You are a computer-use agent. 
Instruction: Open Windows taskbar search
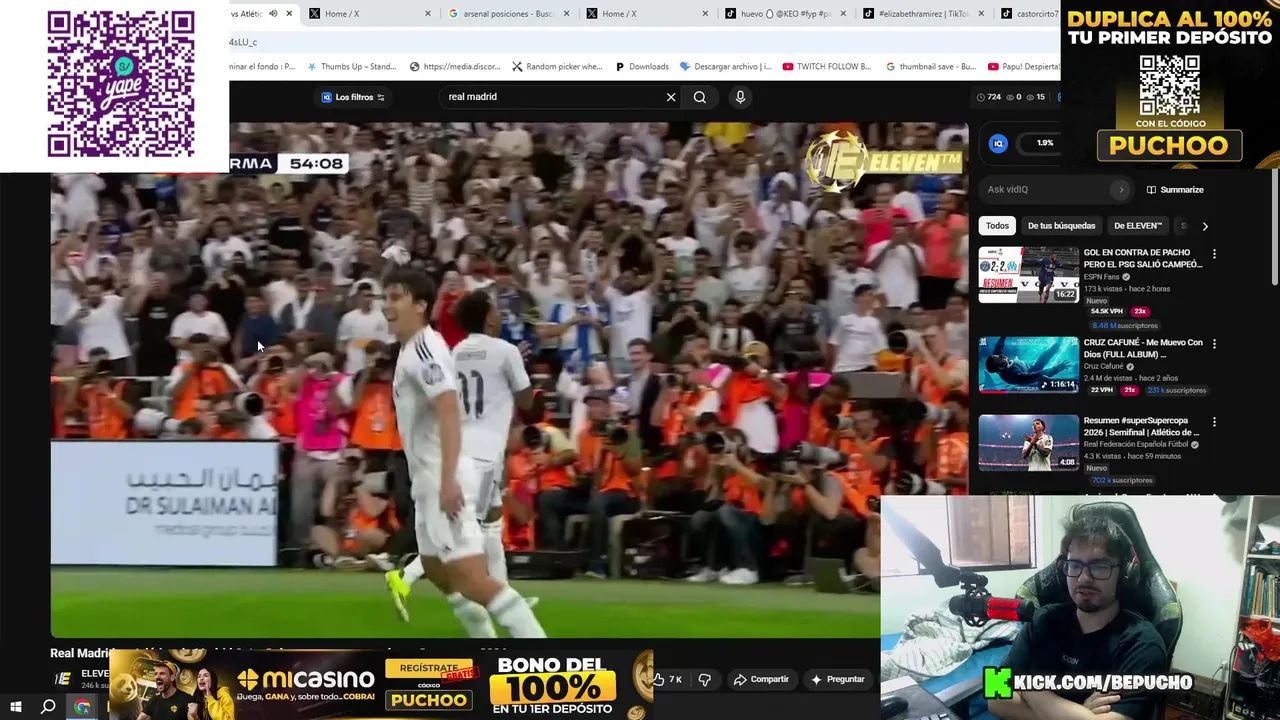click(48, 706)
